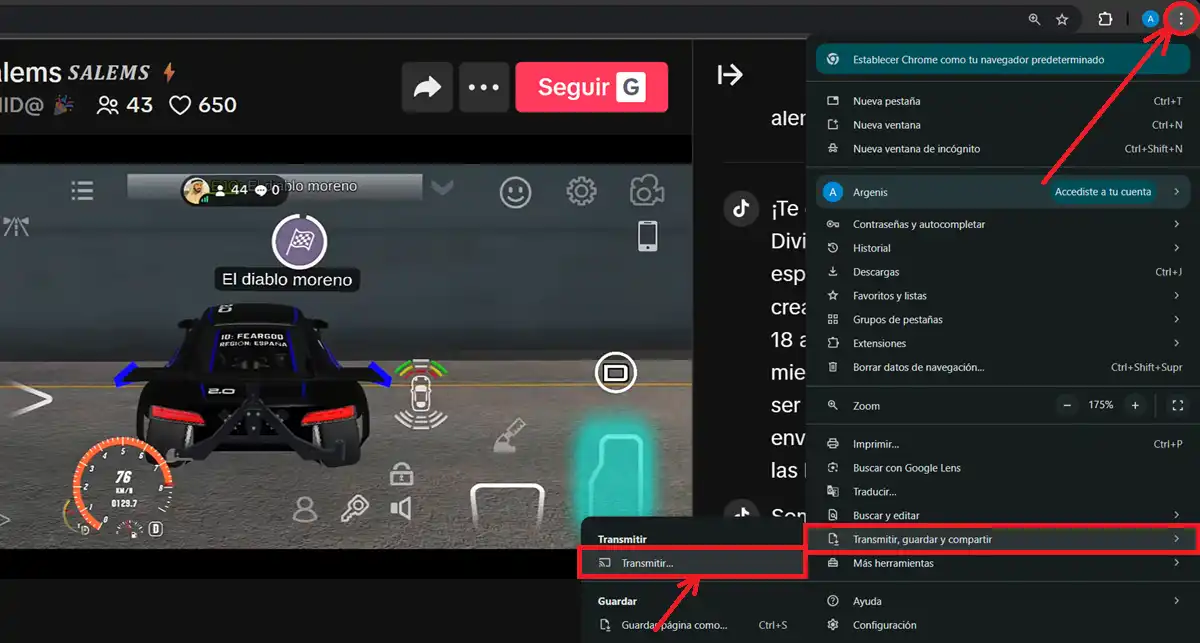Viewport: 1200px width, 643px height.
Task: Expand the Ayuda submenu
Action: [x=1005, y=601]
